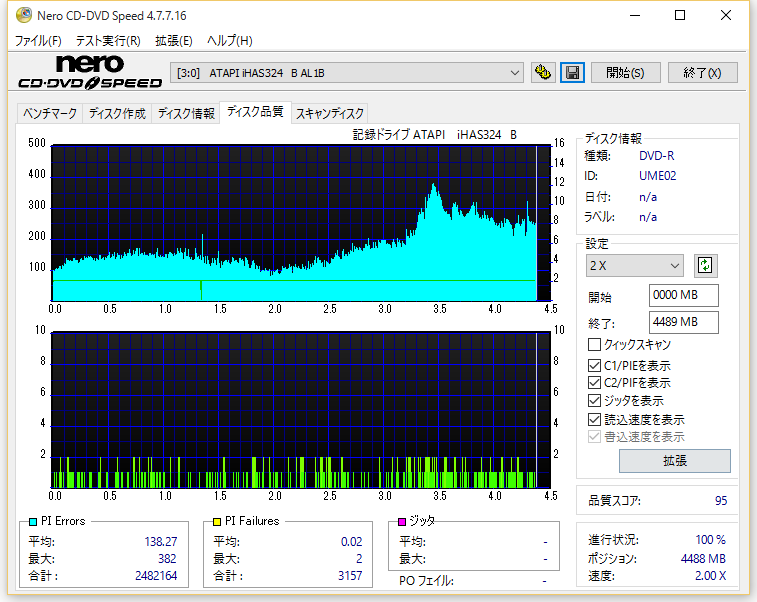The height and width of the screenshot is (602, 757).
Task: Open the ファイル(F) menu
Action: (38, 41)
